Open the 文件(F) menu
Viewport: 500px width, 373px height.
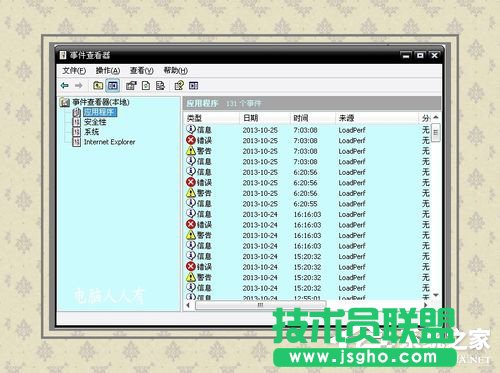tap(74, 71)
